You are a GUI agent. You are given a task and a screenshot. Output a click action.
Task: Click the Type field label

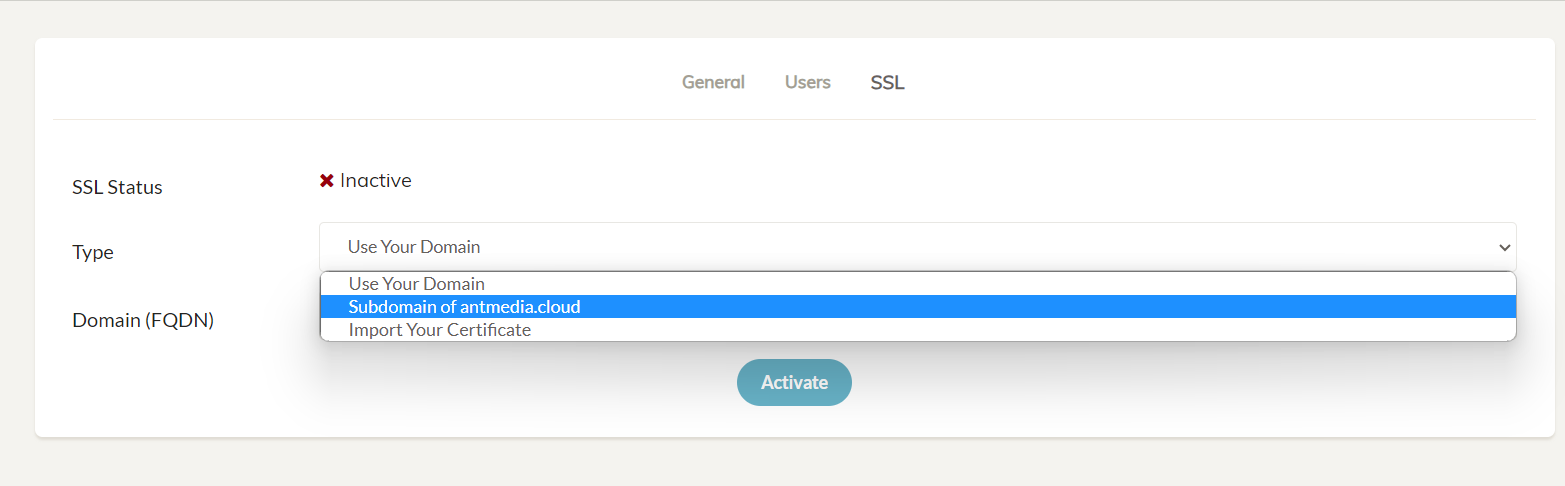click(93, 252)
